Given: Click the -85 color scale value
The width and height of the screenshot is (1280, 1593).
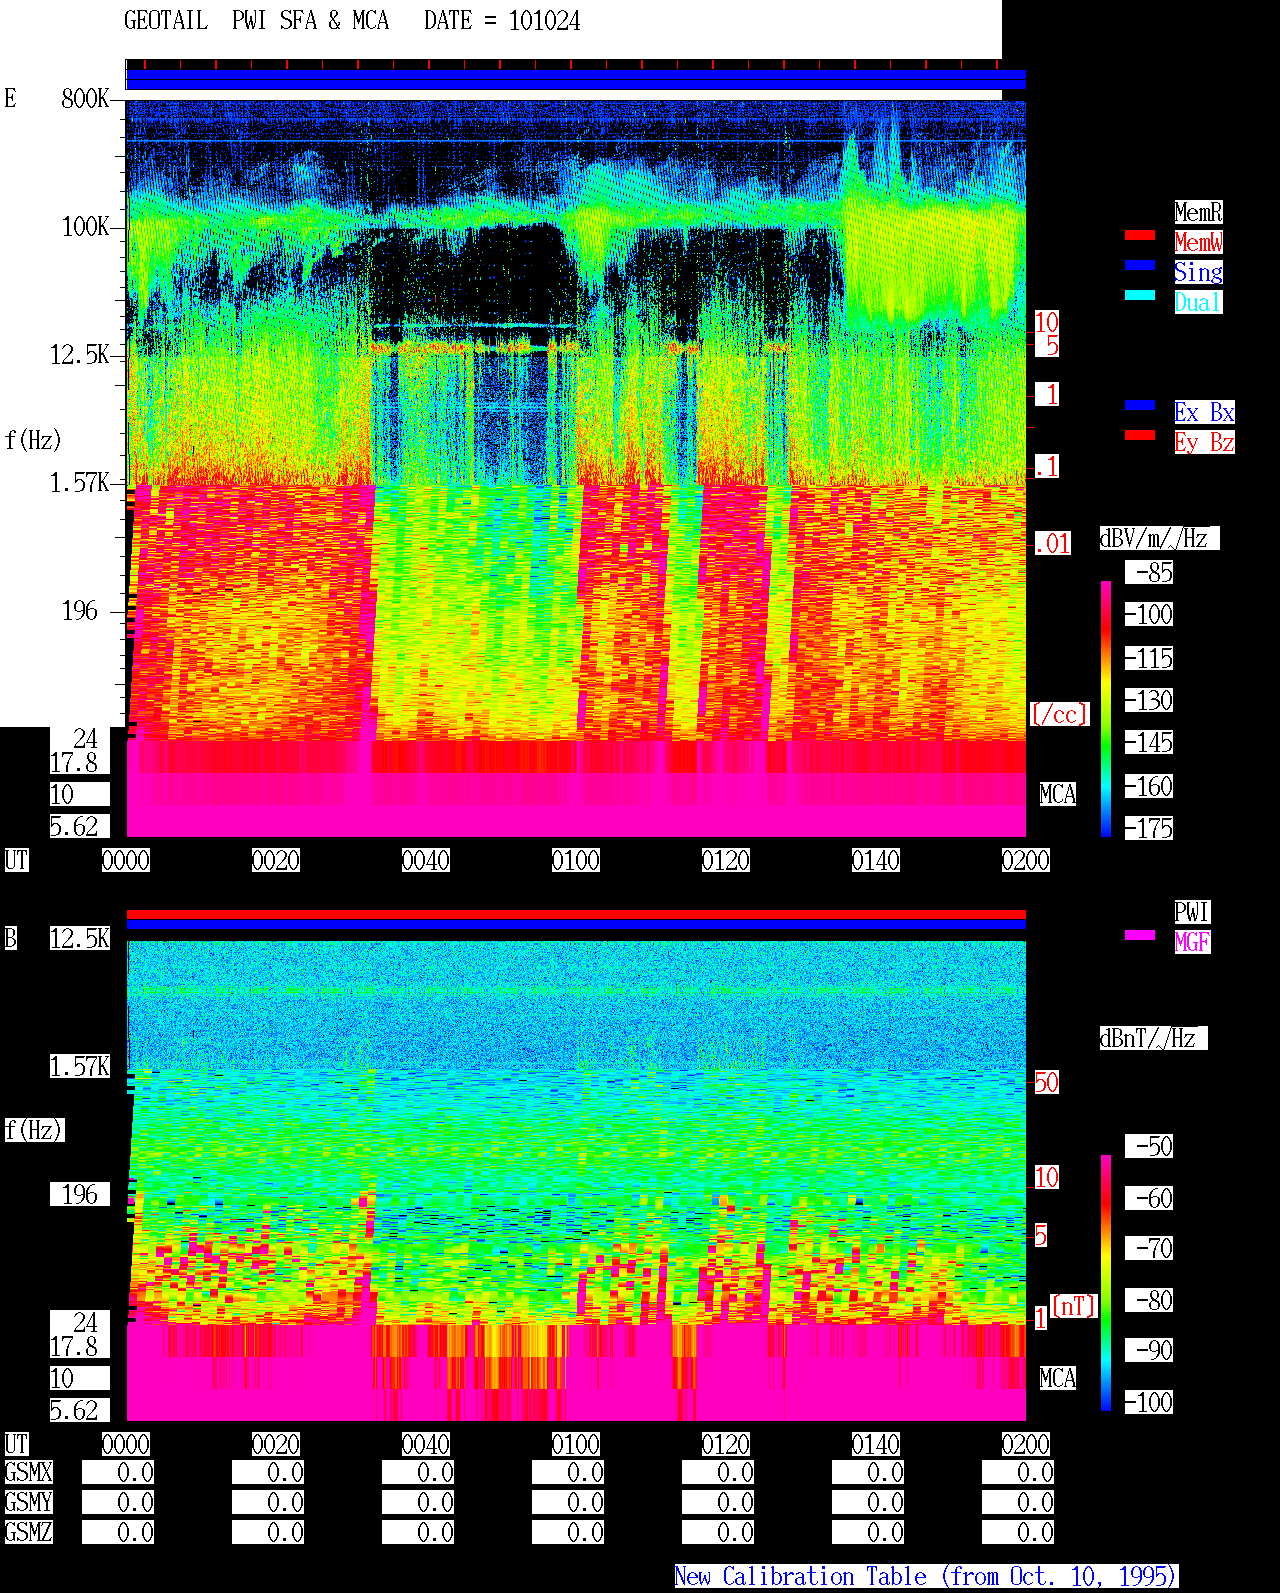Looking at the screenshot, I should click(x=1149, y=572).
